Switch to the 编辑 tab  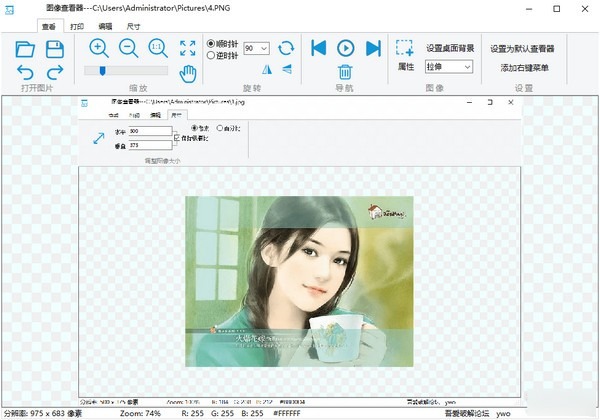[x=105, y=27]
